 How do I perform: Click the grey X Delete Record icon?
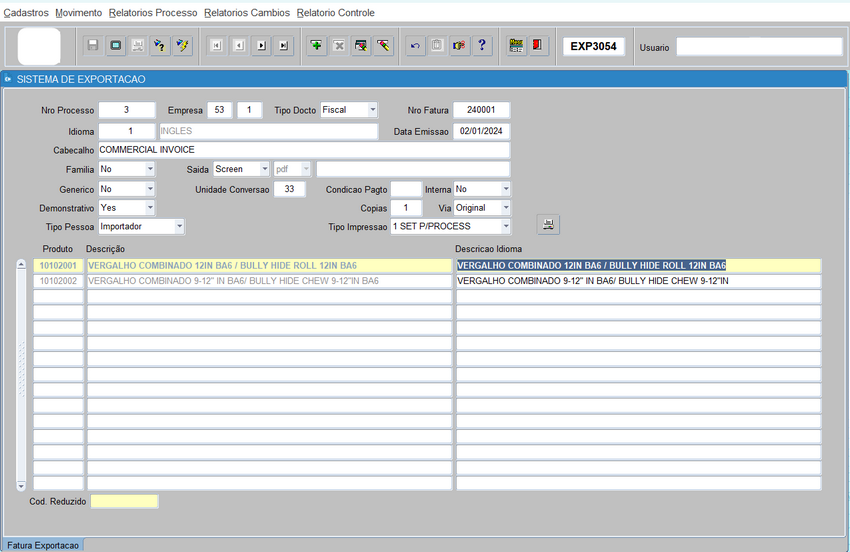(x=339, y=46)
